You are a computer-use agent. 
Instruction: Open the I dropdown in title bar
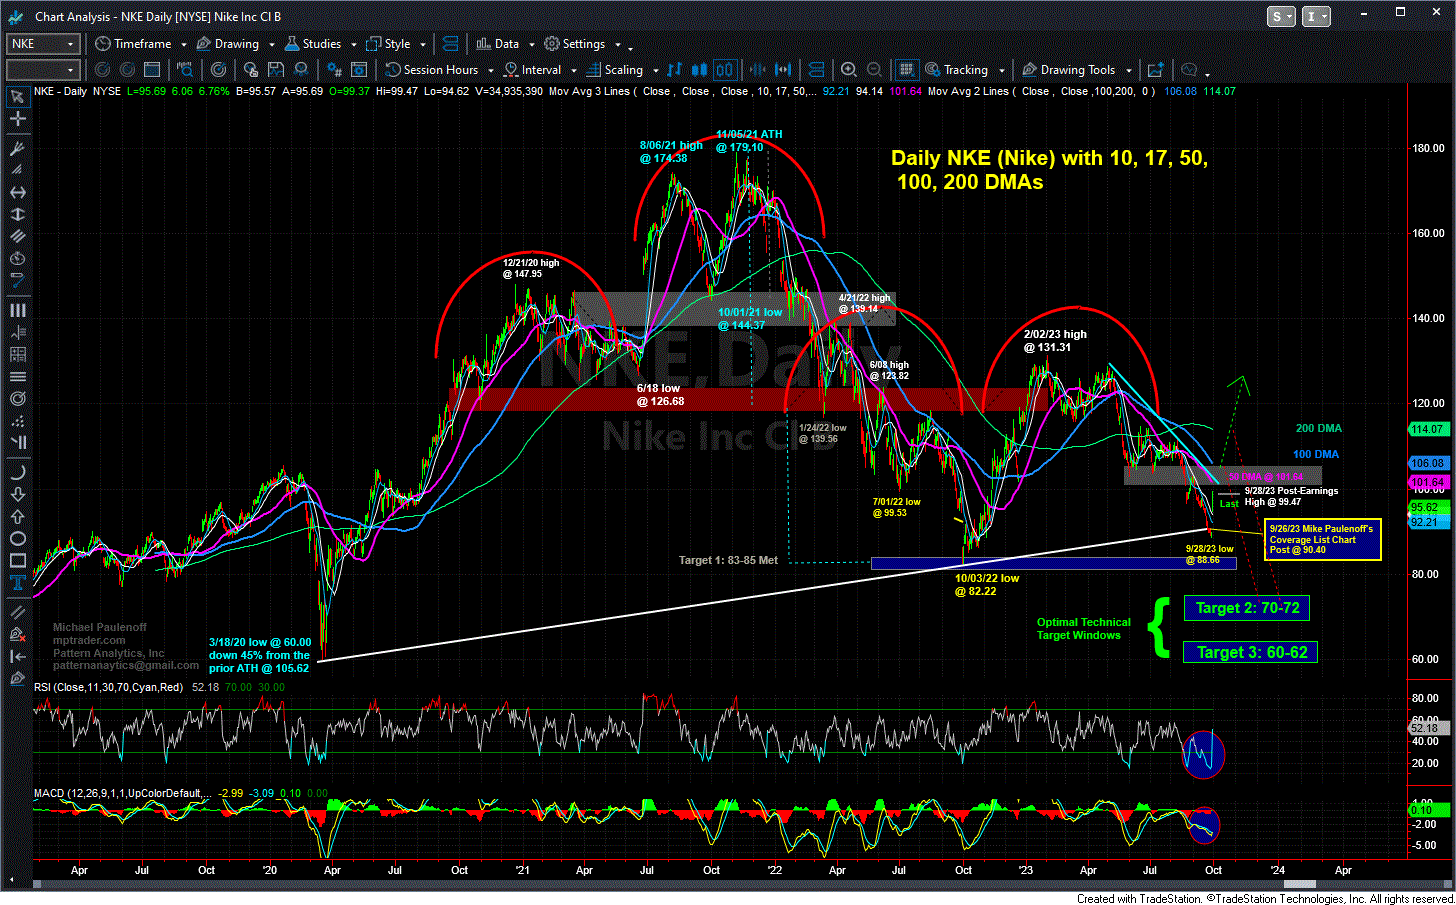click(x=1316, y=16)
